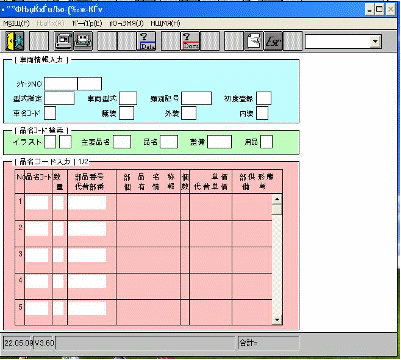
Task: Click the blue 'Data' question-mark icon
Action: click(147, 41)
